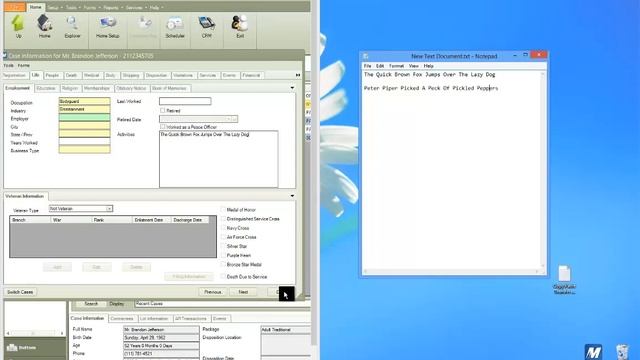Screen dimensions: 640x360
Task: Toggle the Purple Heart checkbox
Action: 223,255
